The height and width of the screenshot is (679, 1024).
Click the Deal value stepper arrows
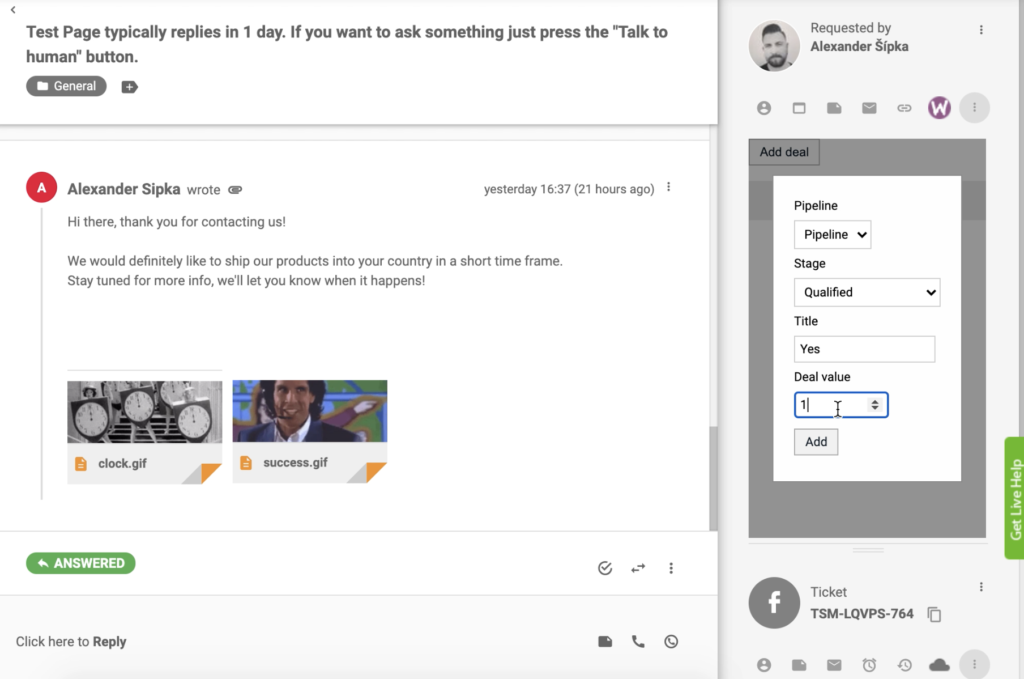874,405
